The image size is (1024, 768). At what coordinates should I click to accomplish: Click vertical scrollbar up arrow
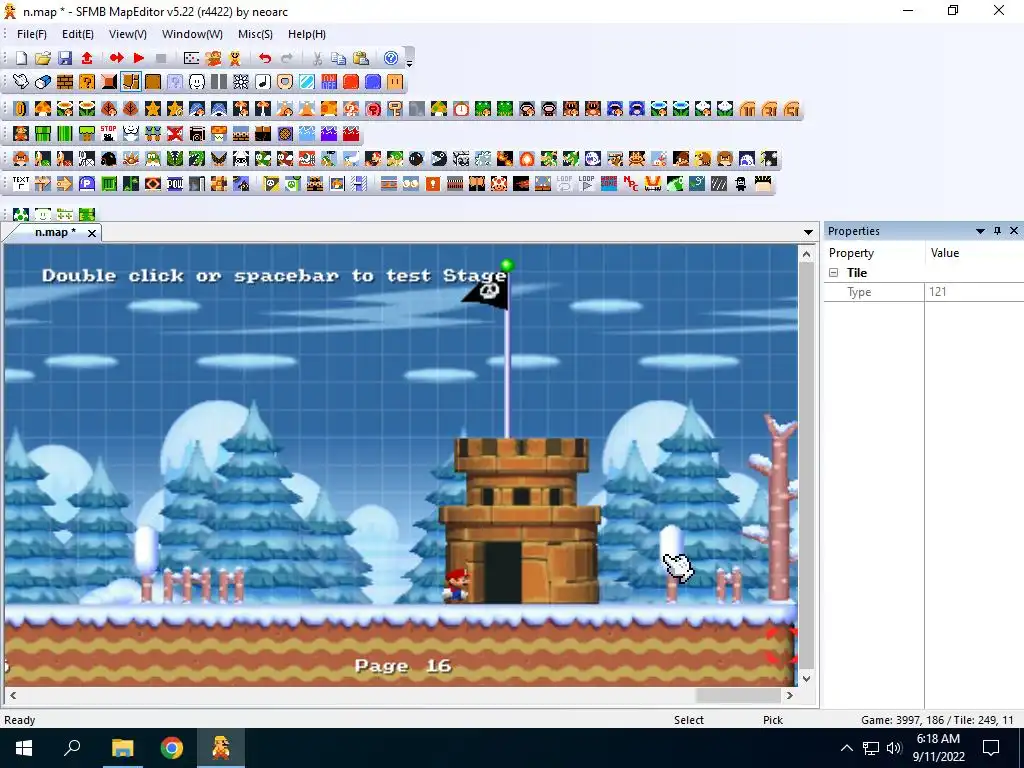pyautogui.click(x=806, y=254)
